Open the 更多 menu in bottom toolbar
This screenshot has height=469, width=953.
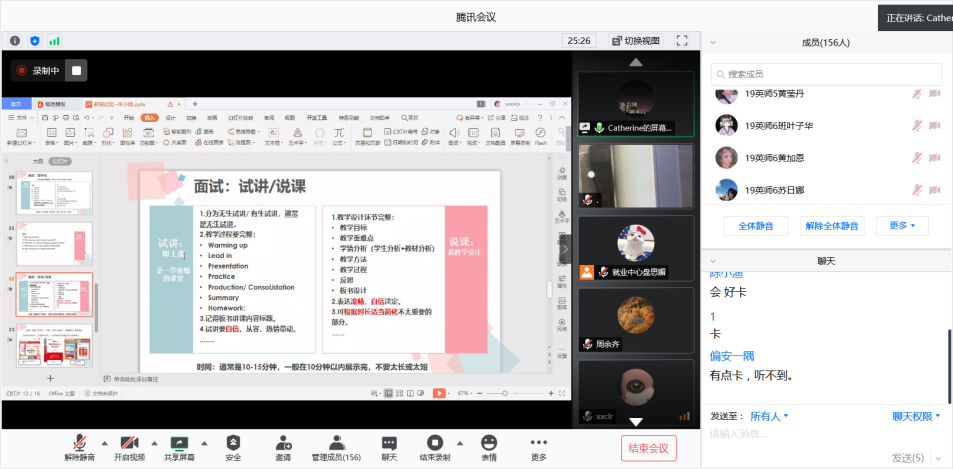pos(539,442)
